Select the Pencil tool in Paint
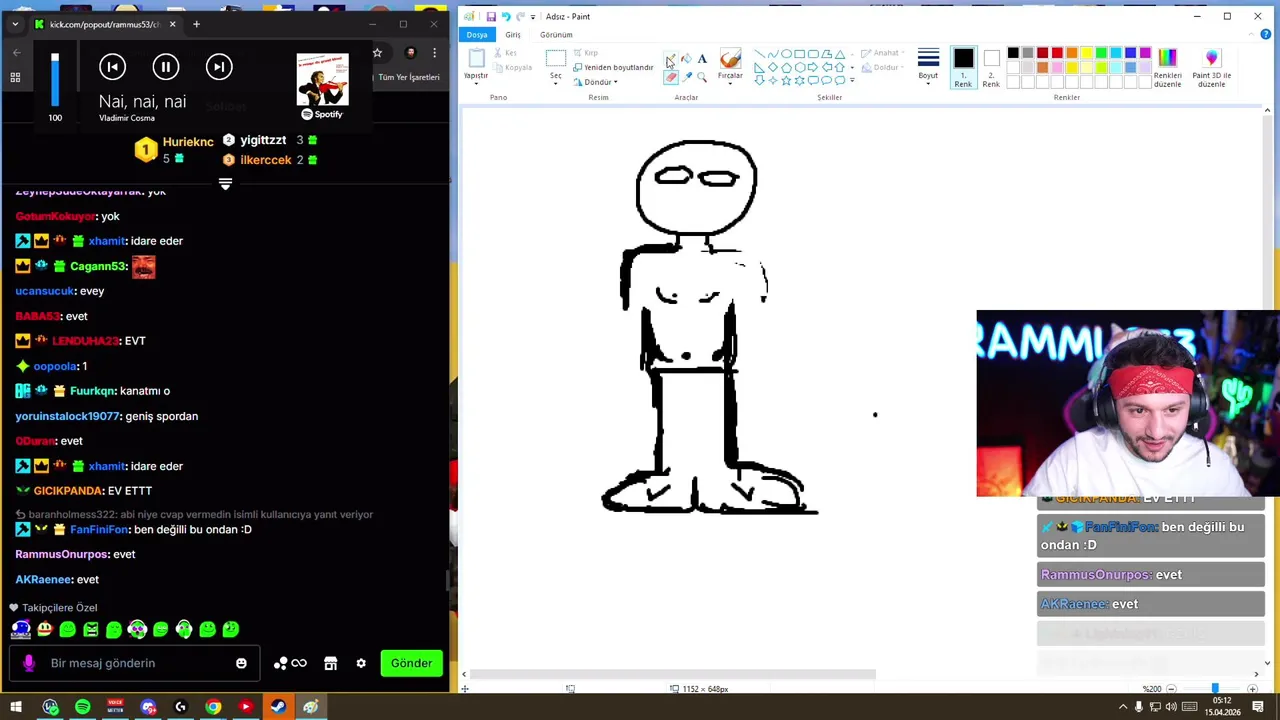1280x720 pixels. click(x=670, y=59)
